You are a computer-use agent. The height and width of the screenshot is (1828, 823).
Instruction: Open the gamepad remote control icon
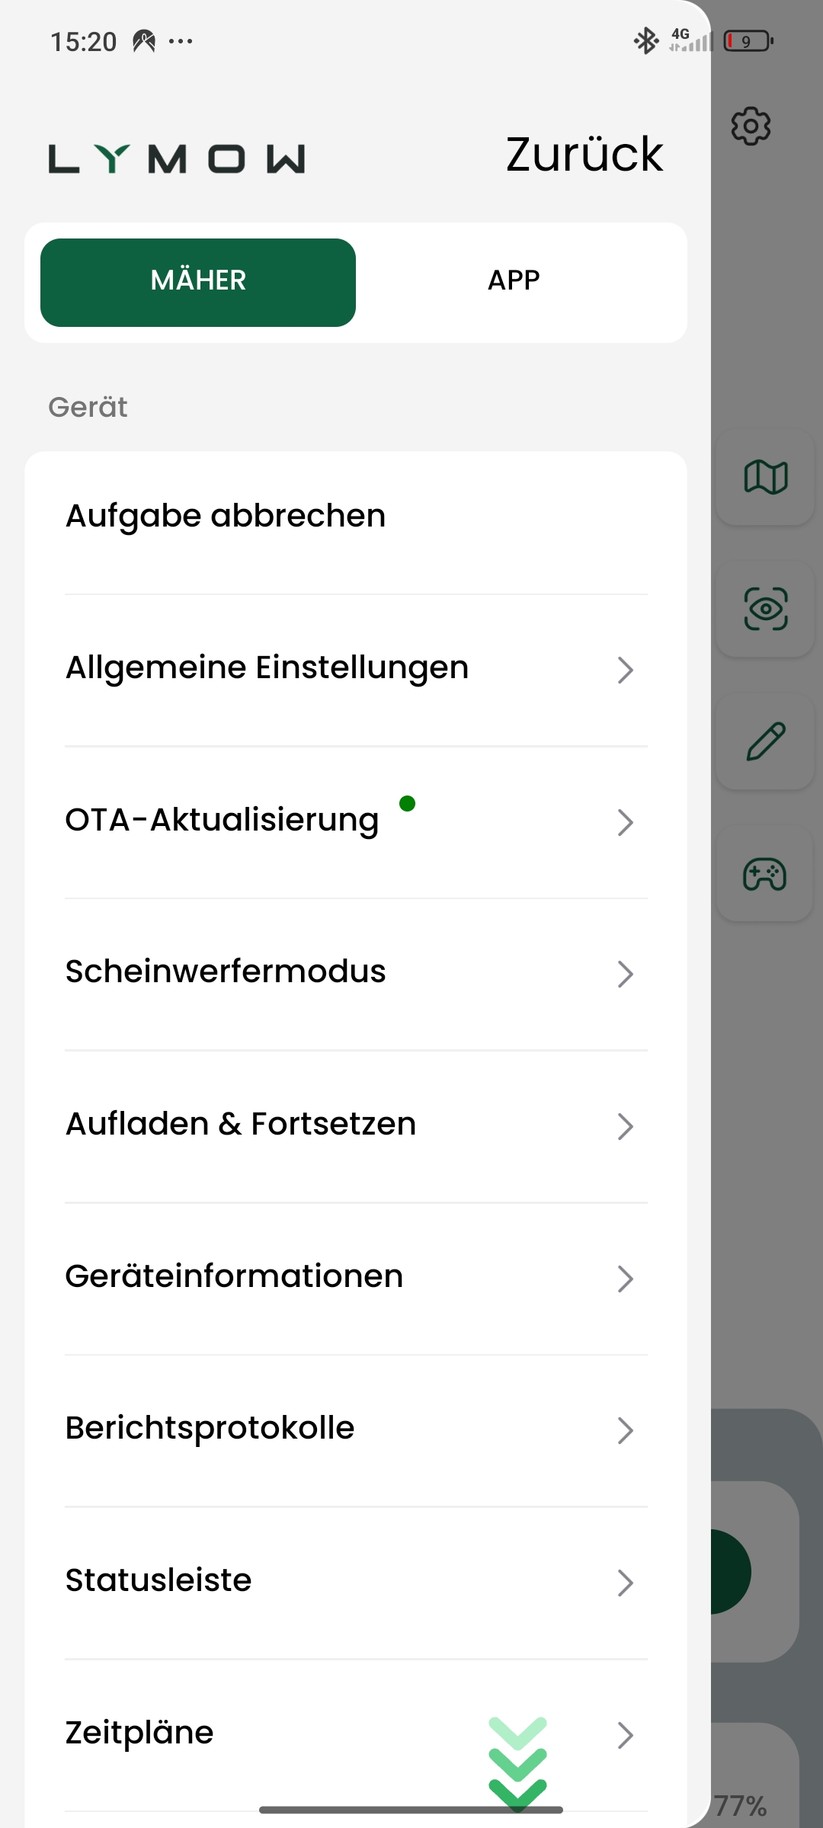[x=765, y=874]
